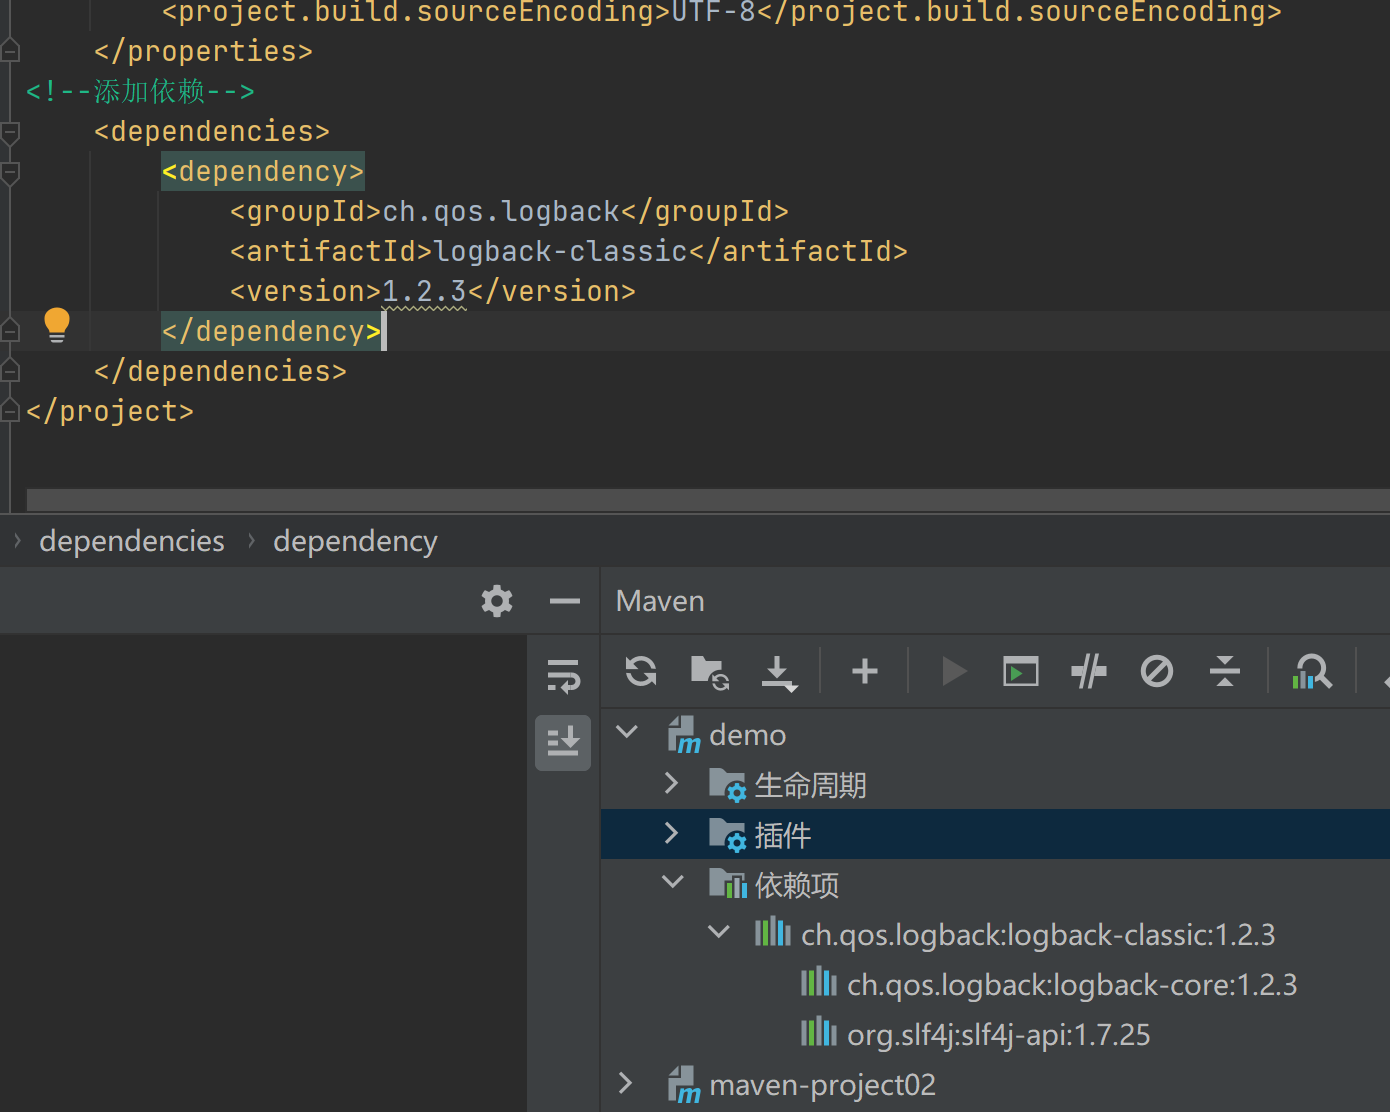Click Download Sources and Documentation icon
Screen dimensions: 1390x1112
pyautogui.click(x=779, y=673)
